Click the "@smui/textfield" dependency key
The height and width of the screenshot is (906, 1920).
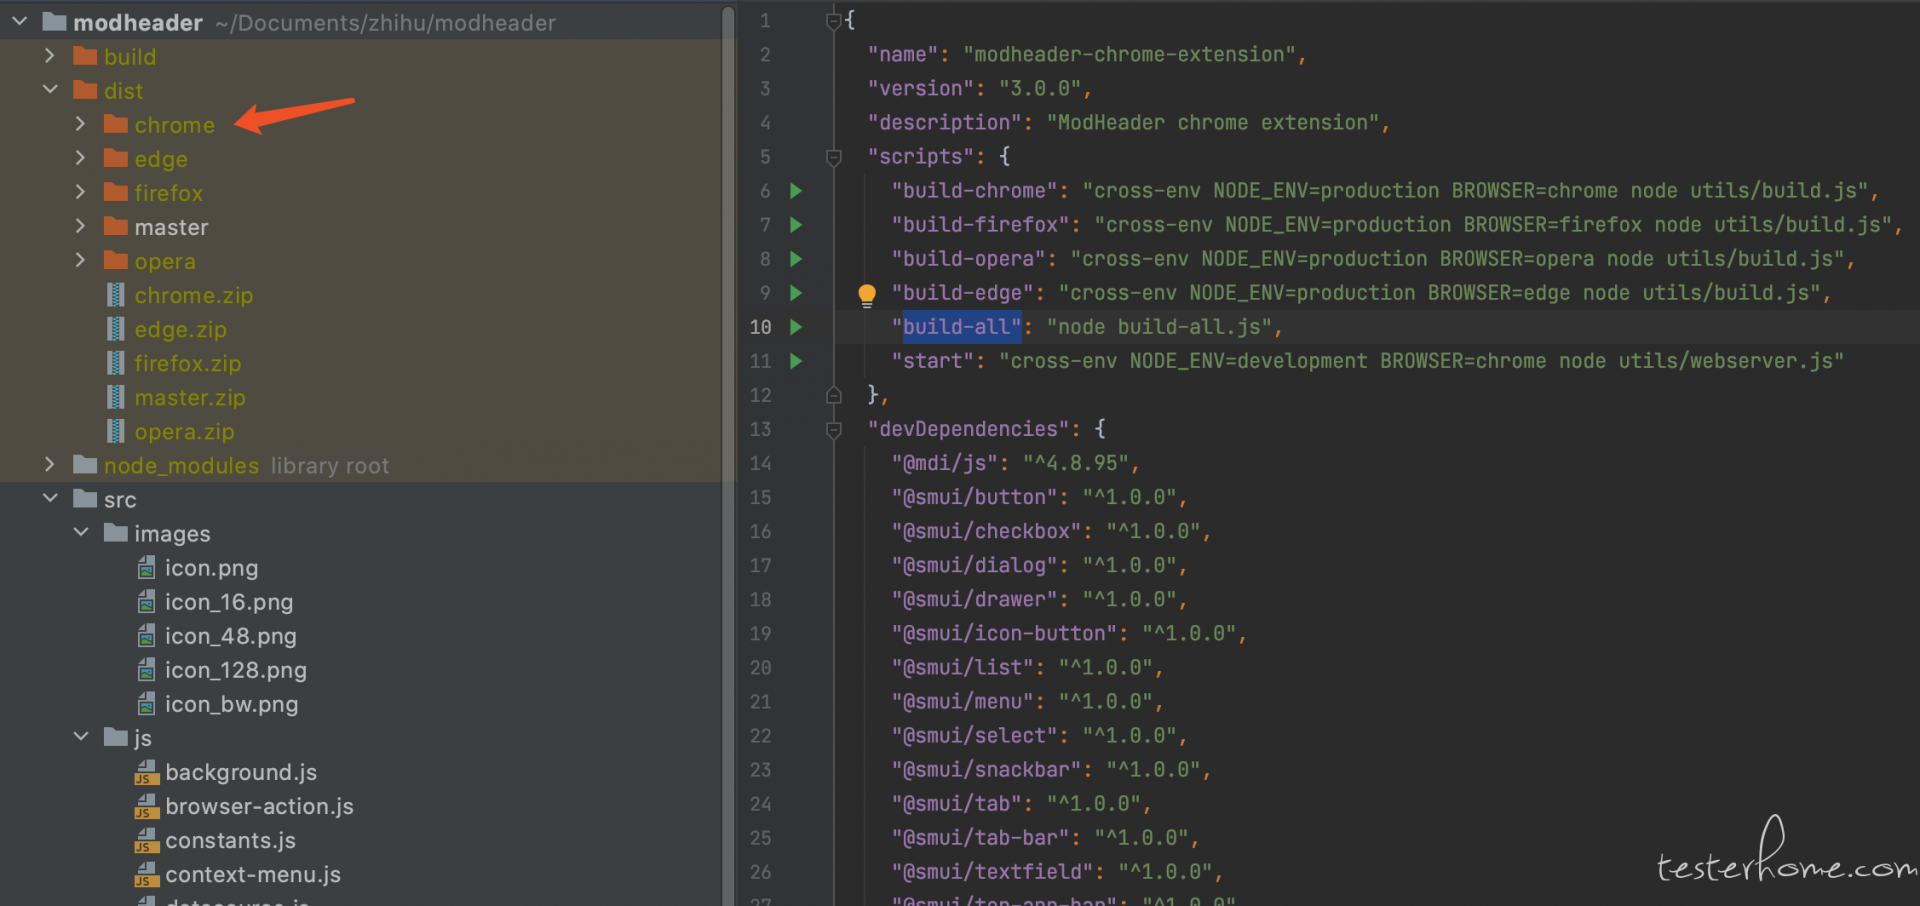click(x=993, y=872)
